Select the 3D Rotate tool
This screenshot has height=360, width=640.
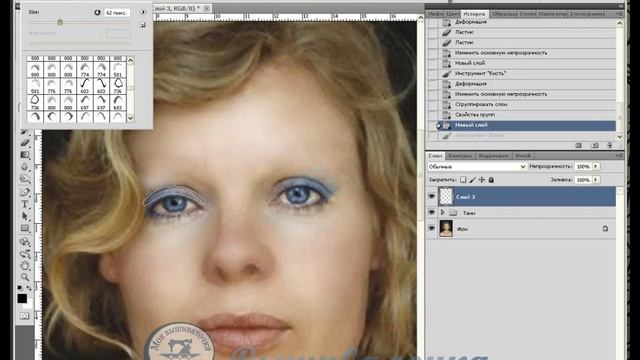pos(25,242)
